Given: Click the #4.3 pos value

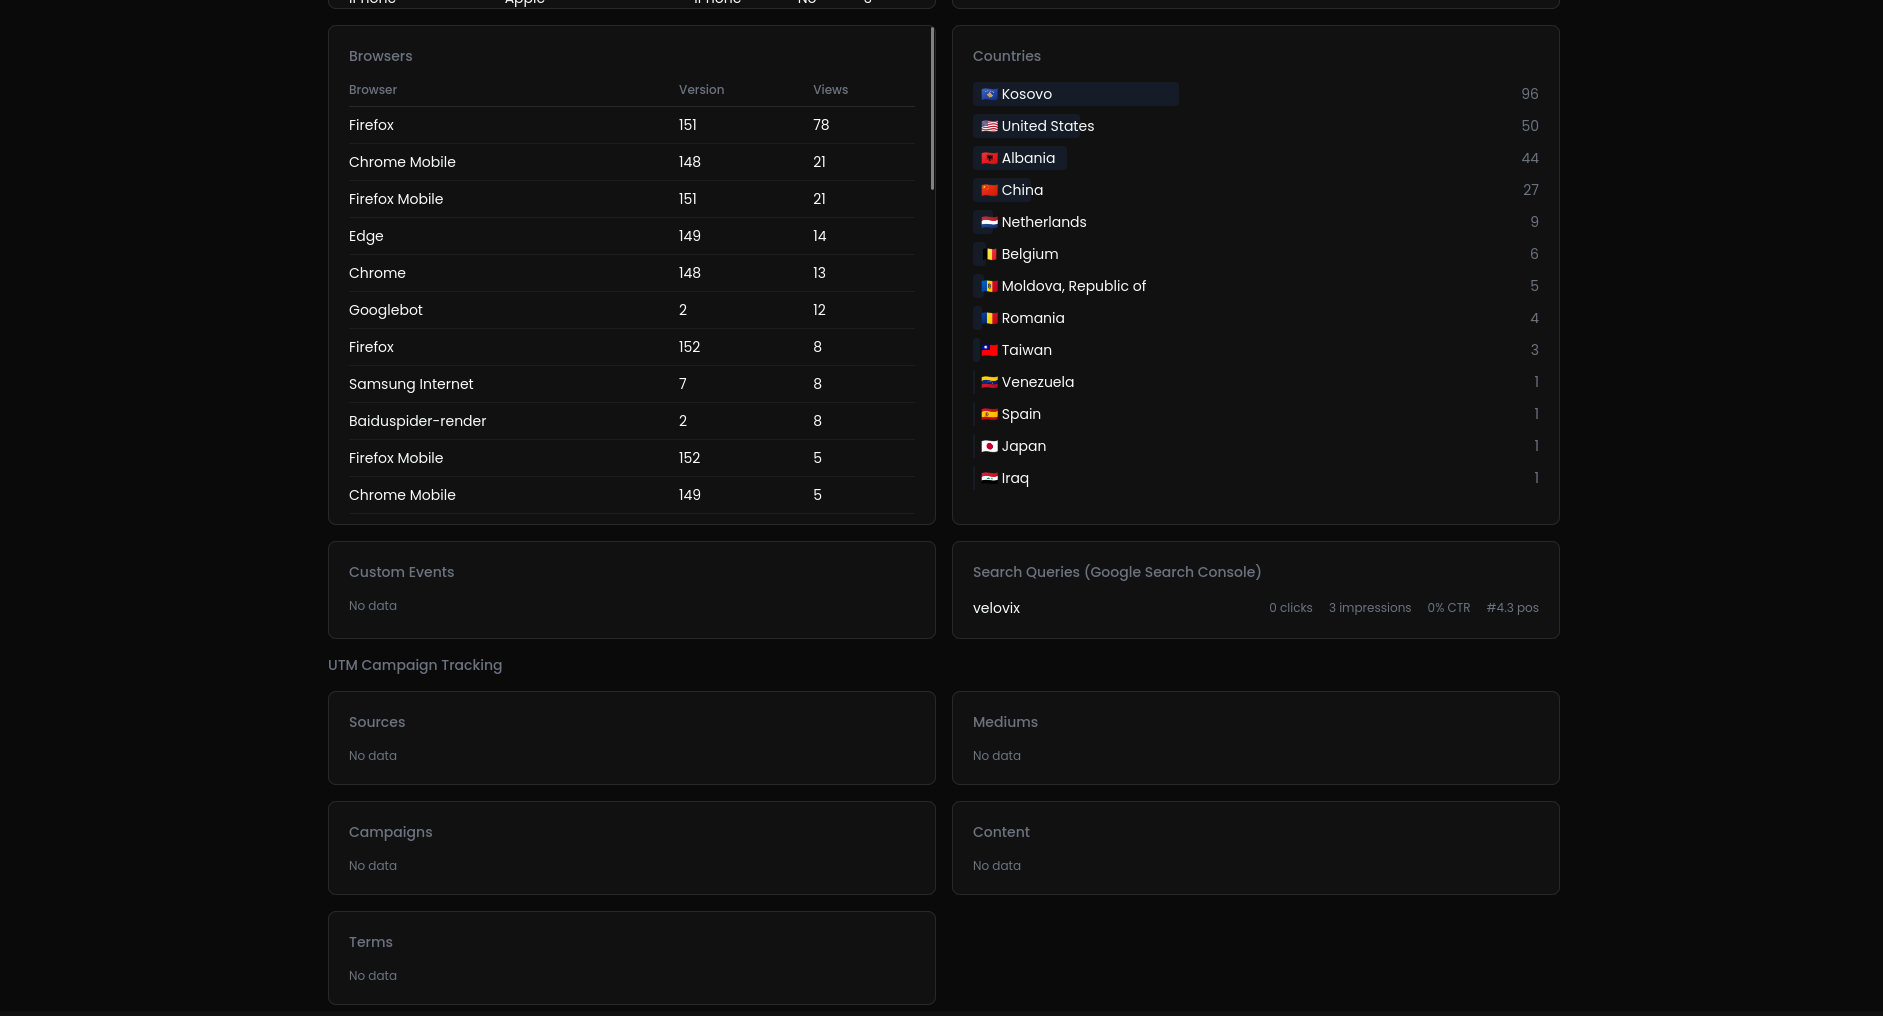Looking at the screenshot, I should (x=1512, y=608).
